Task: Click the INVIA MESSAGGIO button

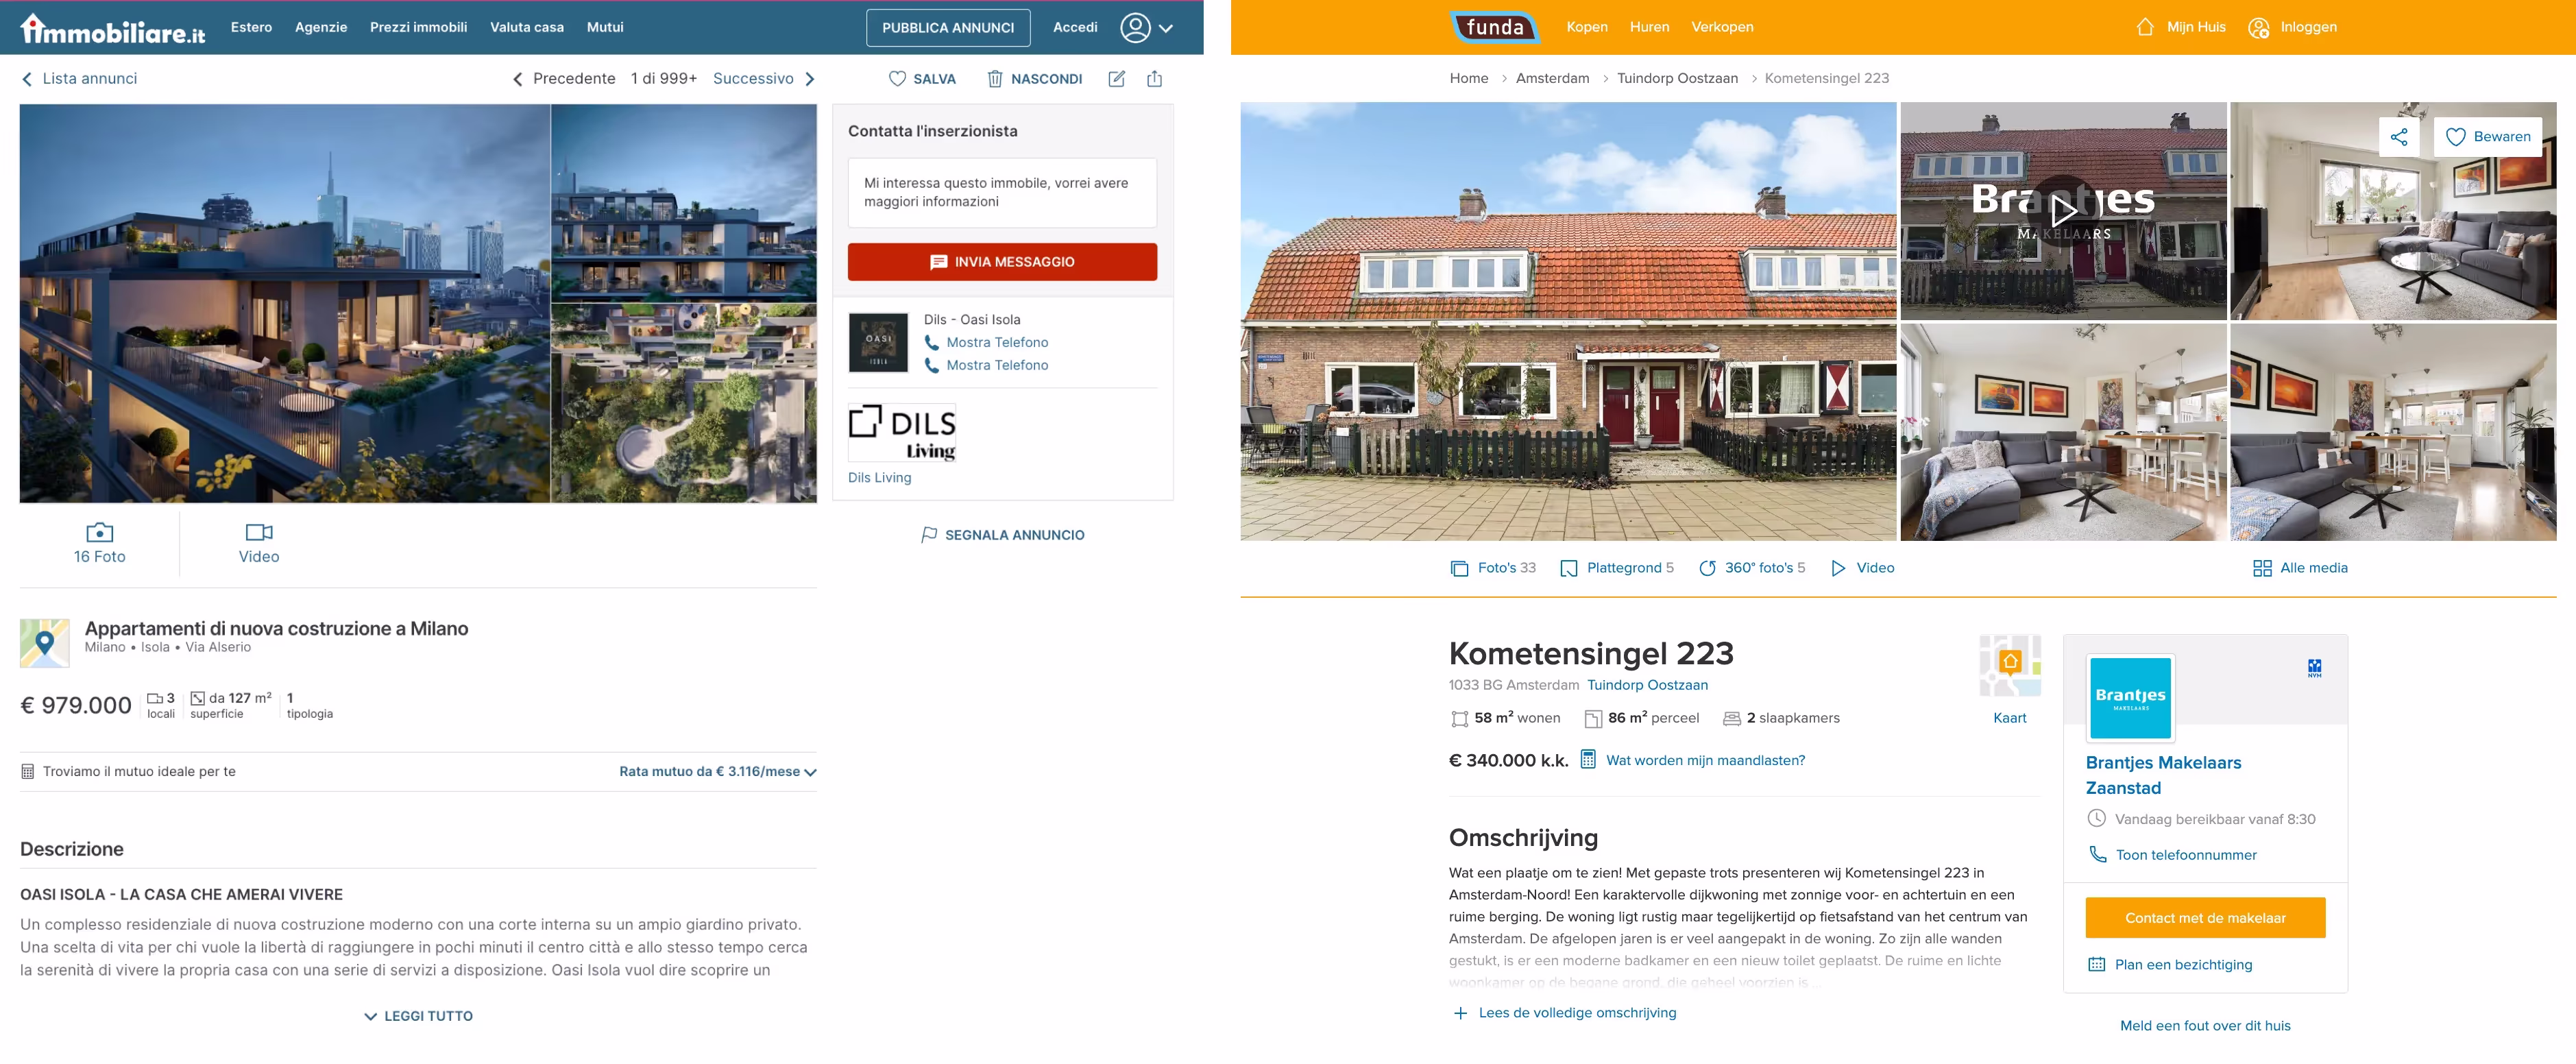Action: (1002, 262)
